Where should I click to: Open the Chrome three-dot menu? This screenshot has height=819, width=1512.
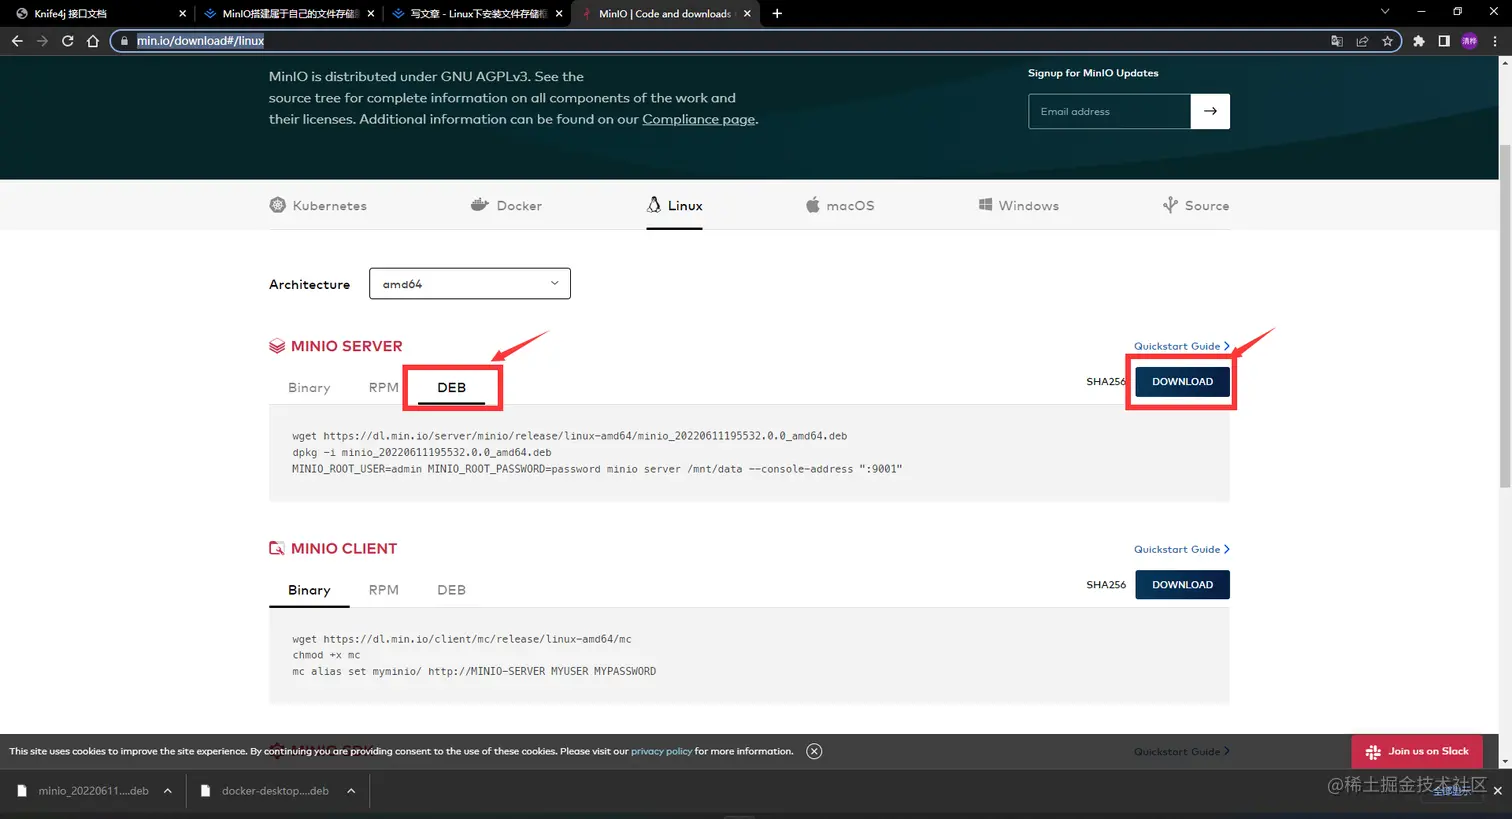[1495, 41]
